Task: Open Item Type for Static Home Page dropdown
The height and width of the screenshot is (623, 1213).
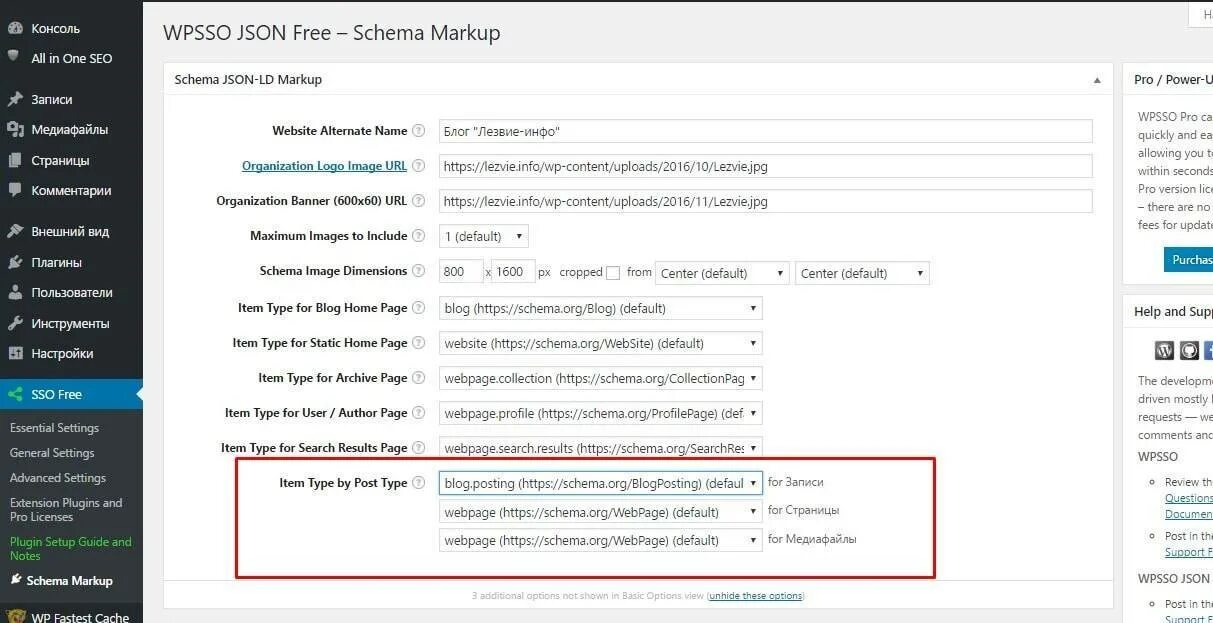Action: 600,343
